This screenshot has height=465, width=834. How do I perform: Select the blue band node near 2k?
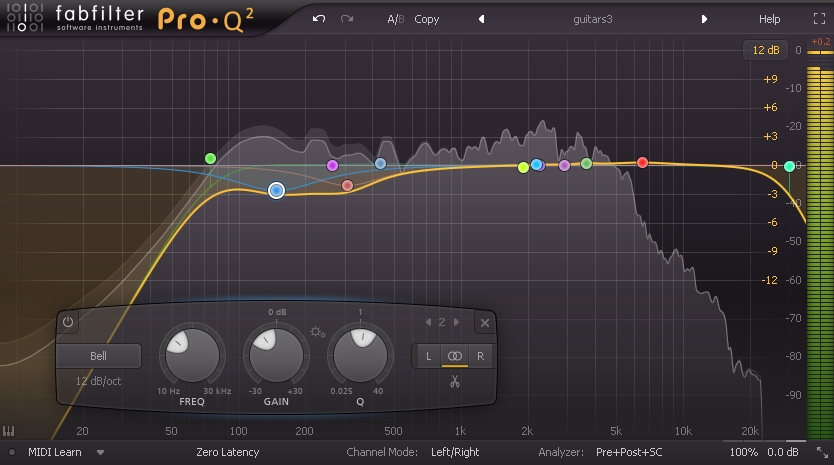click(537, 164)
